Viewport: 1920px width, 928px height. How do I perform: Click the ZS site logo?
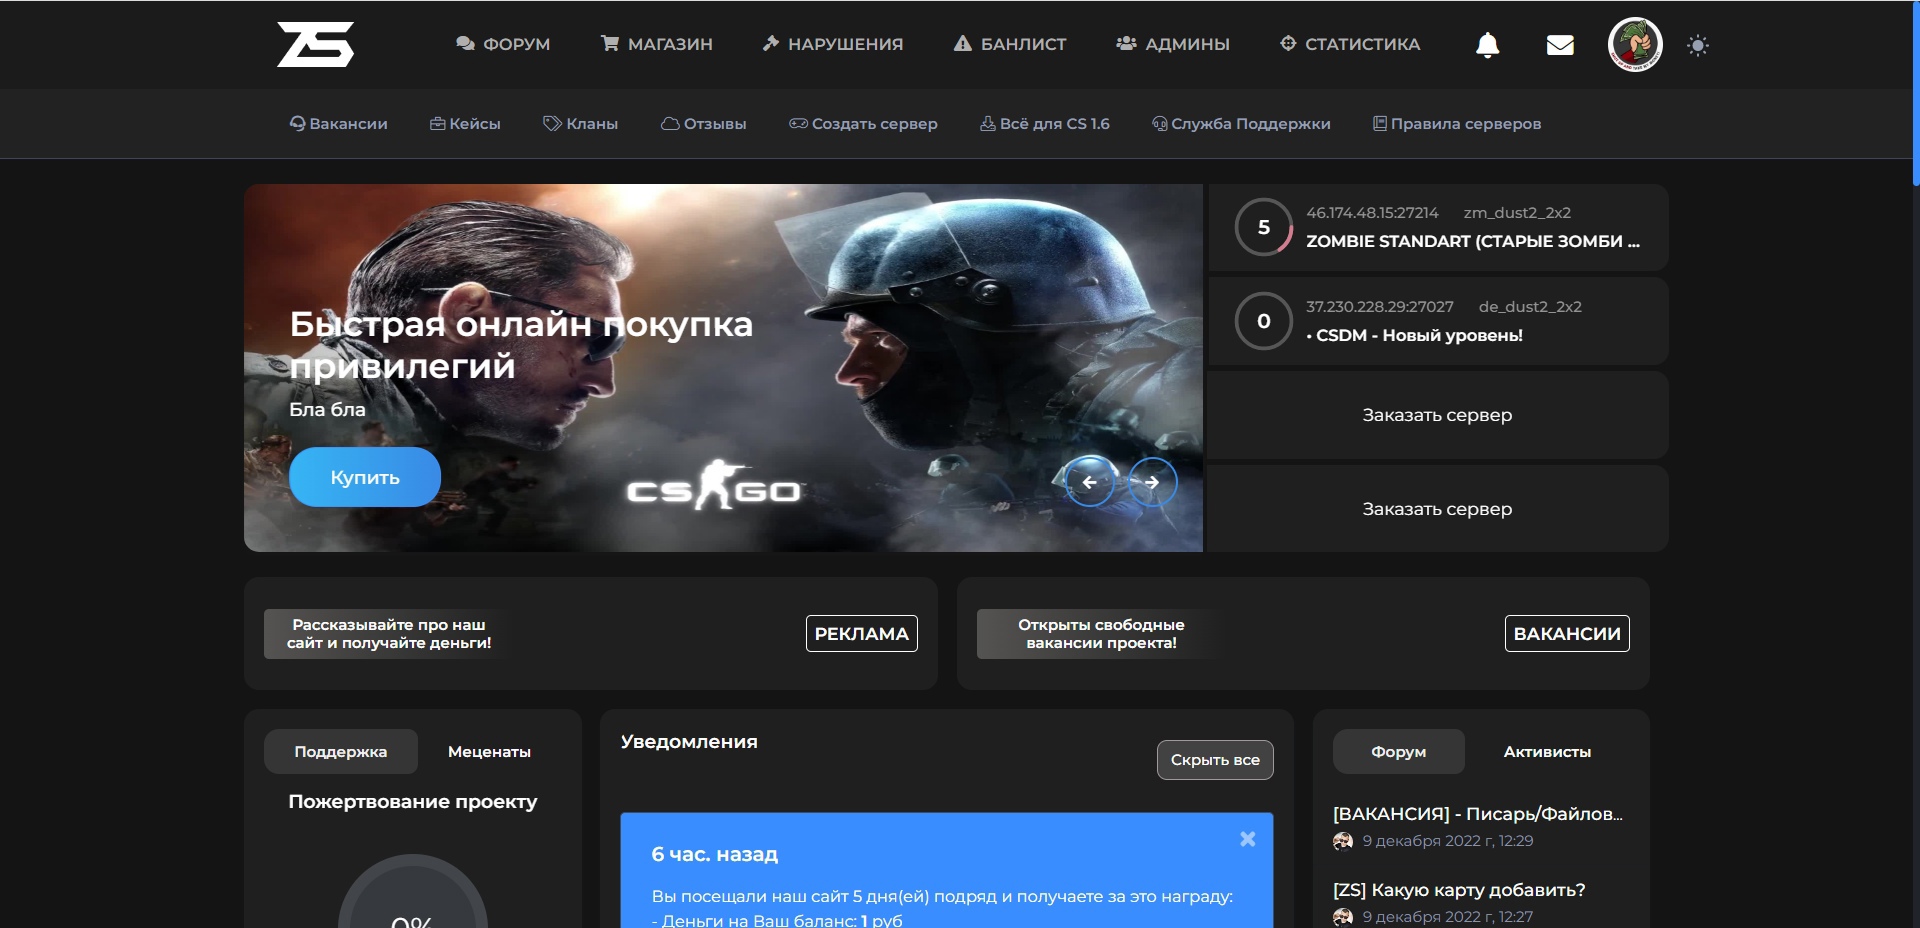(315, 45)
